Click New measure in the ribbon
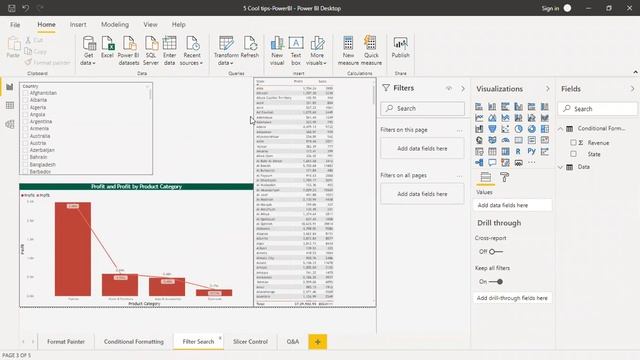This screenshot has width=640, height=360. point(348,51)
